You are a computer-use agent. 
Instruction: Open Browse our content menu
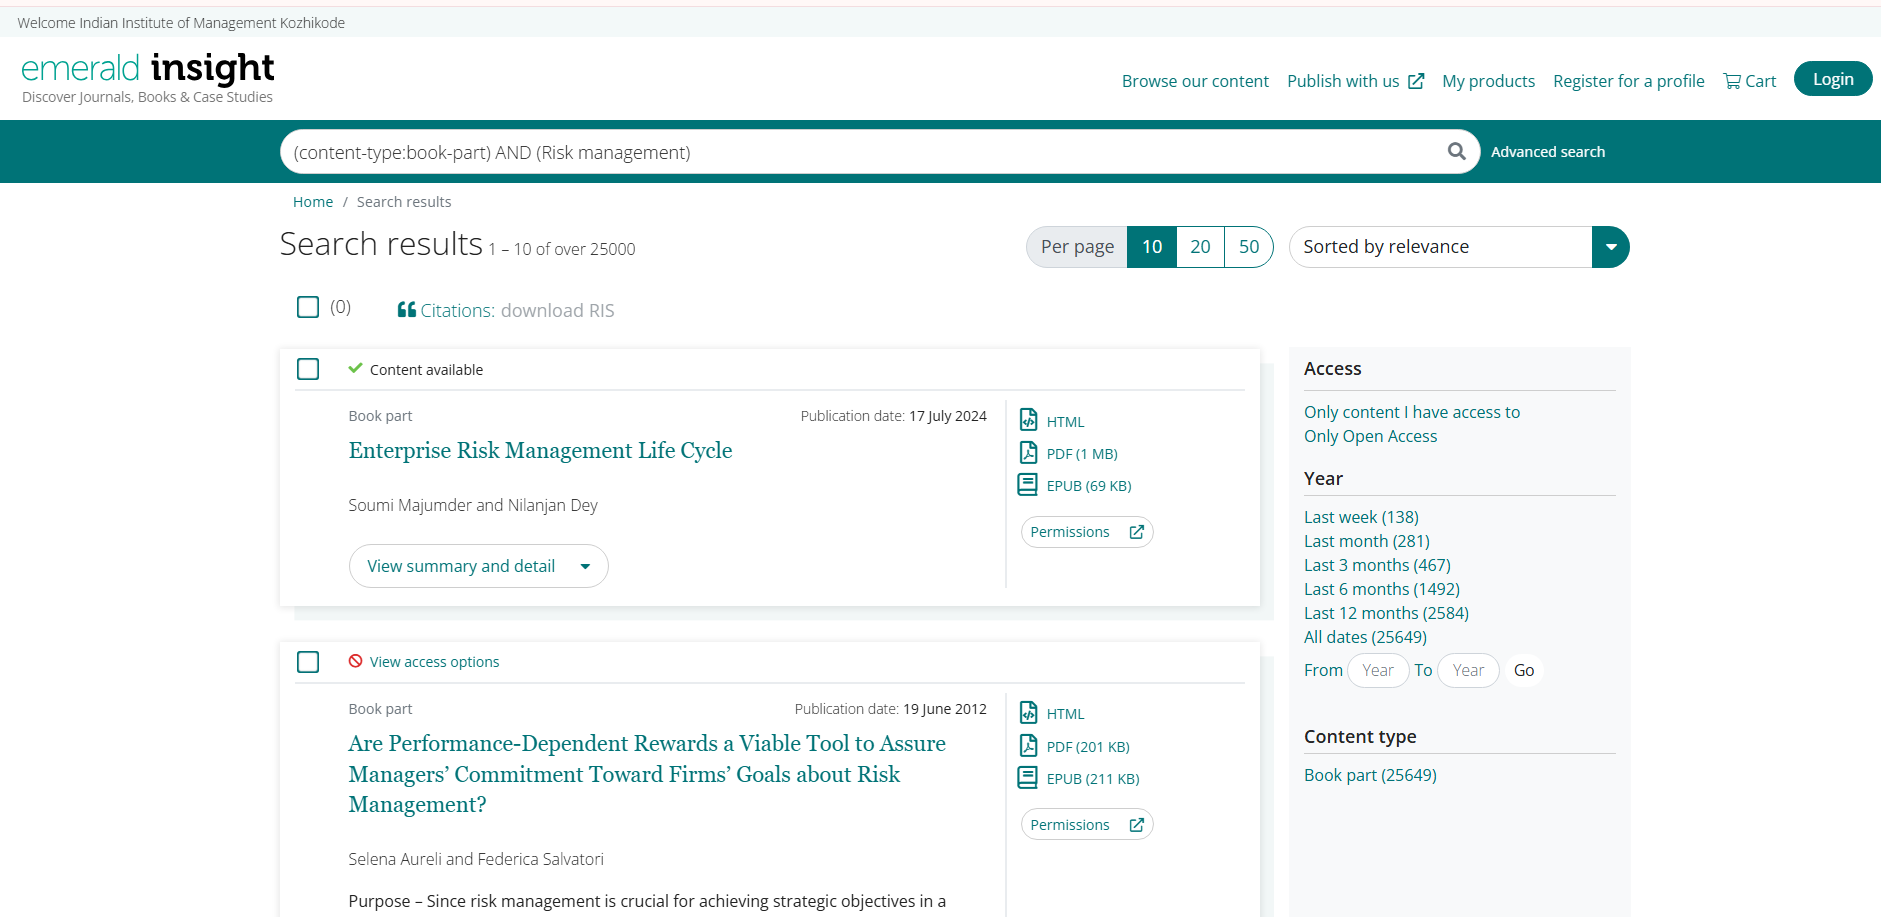pyautogui.click(x=1194, y=81)
